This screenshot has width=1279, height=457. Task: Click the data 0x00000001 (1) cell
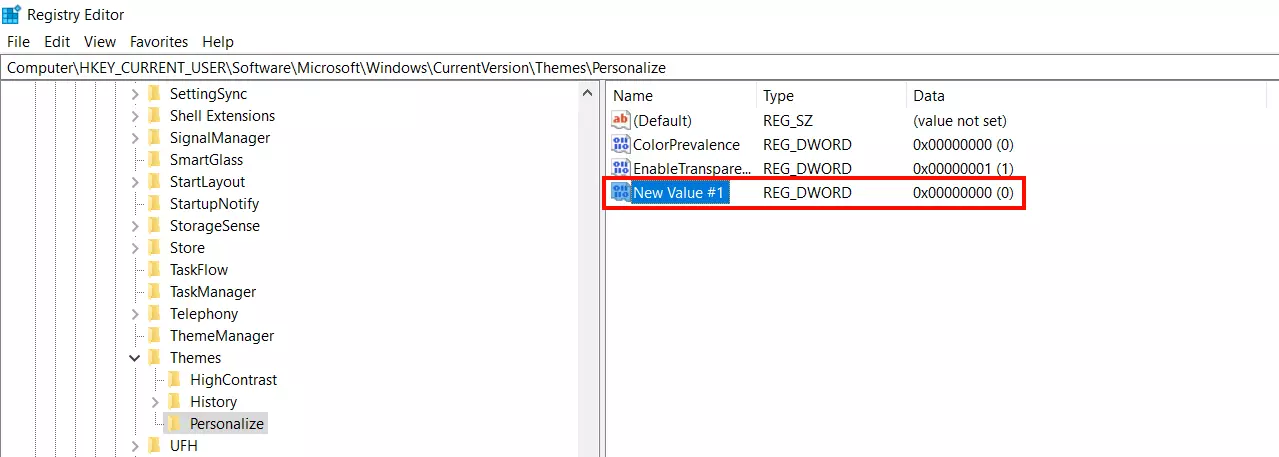(x=963, y=169)
